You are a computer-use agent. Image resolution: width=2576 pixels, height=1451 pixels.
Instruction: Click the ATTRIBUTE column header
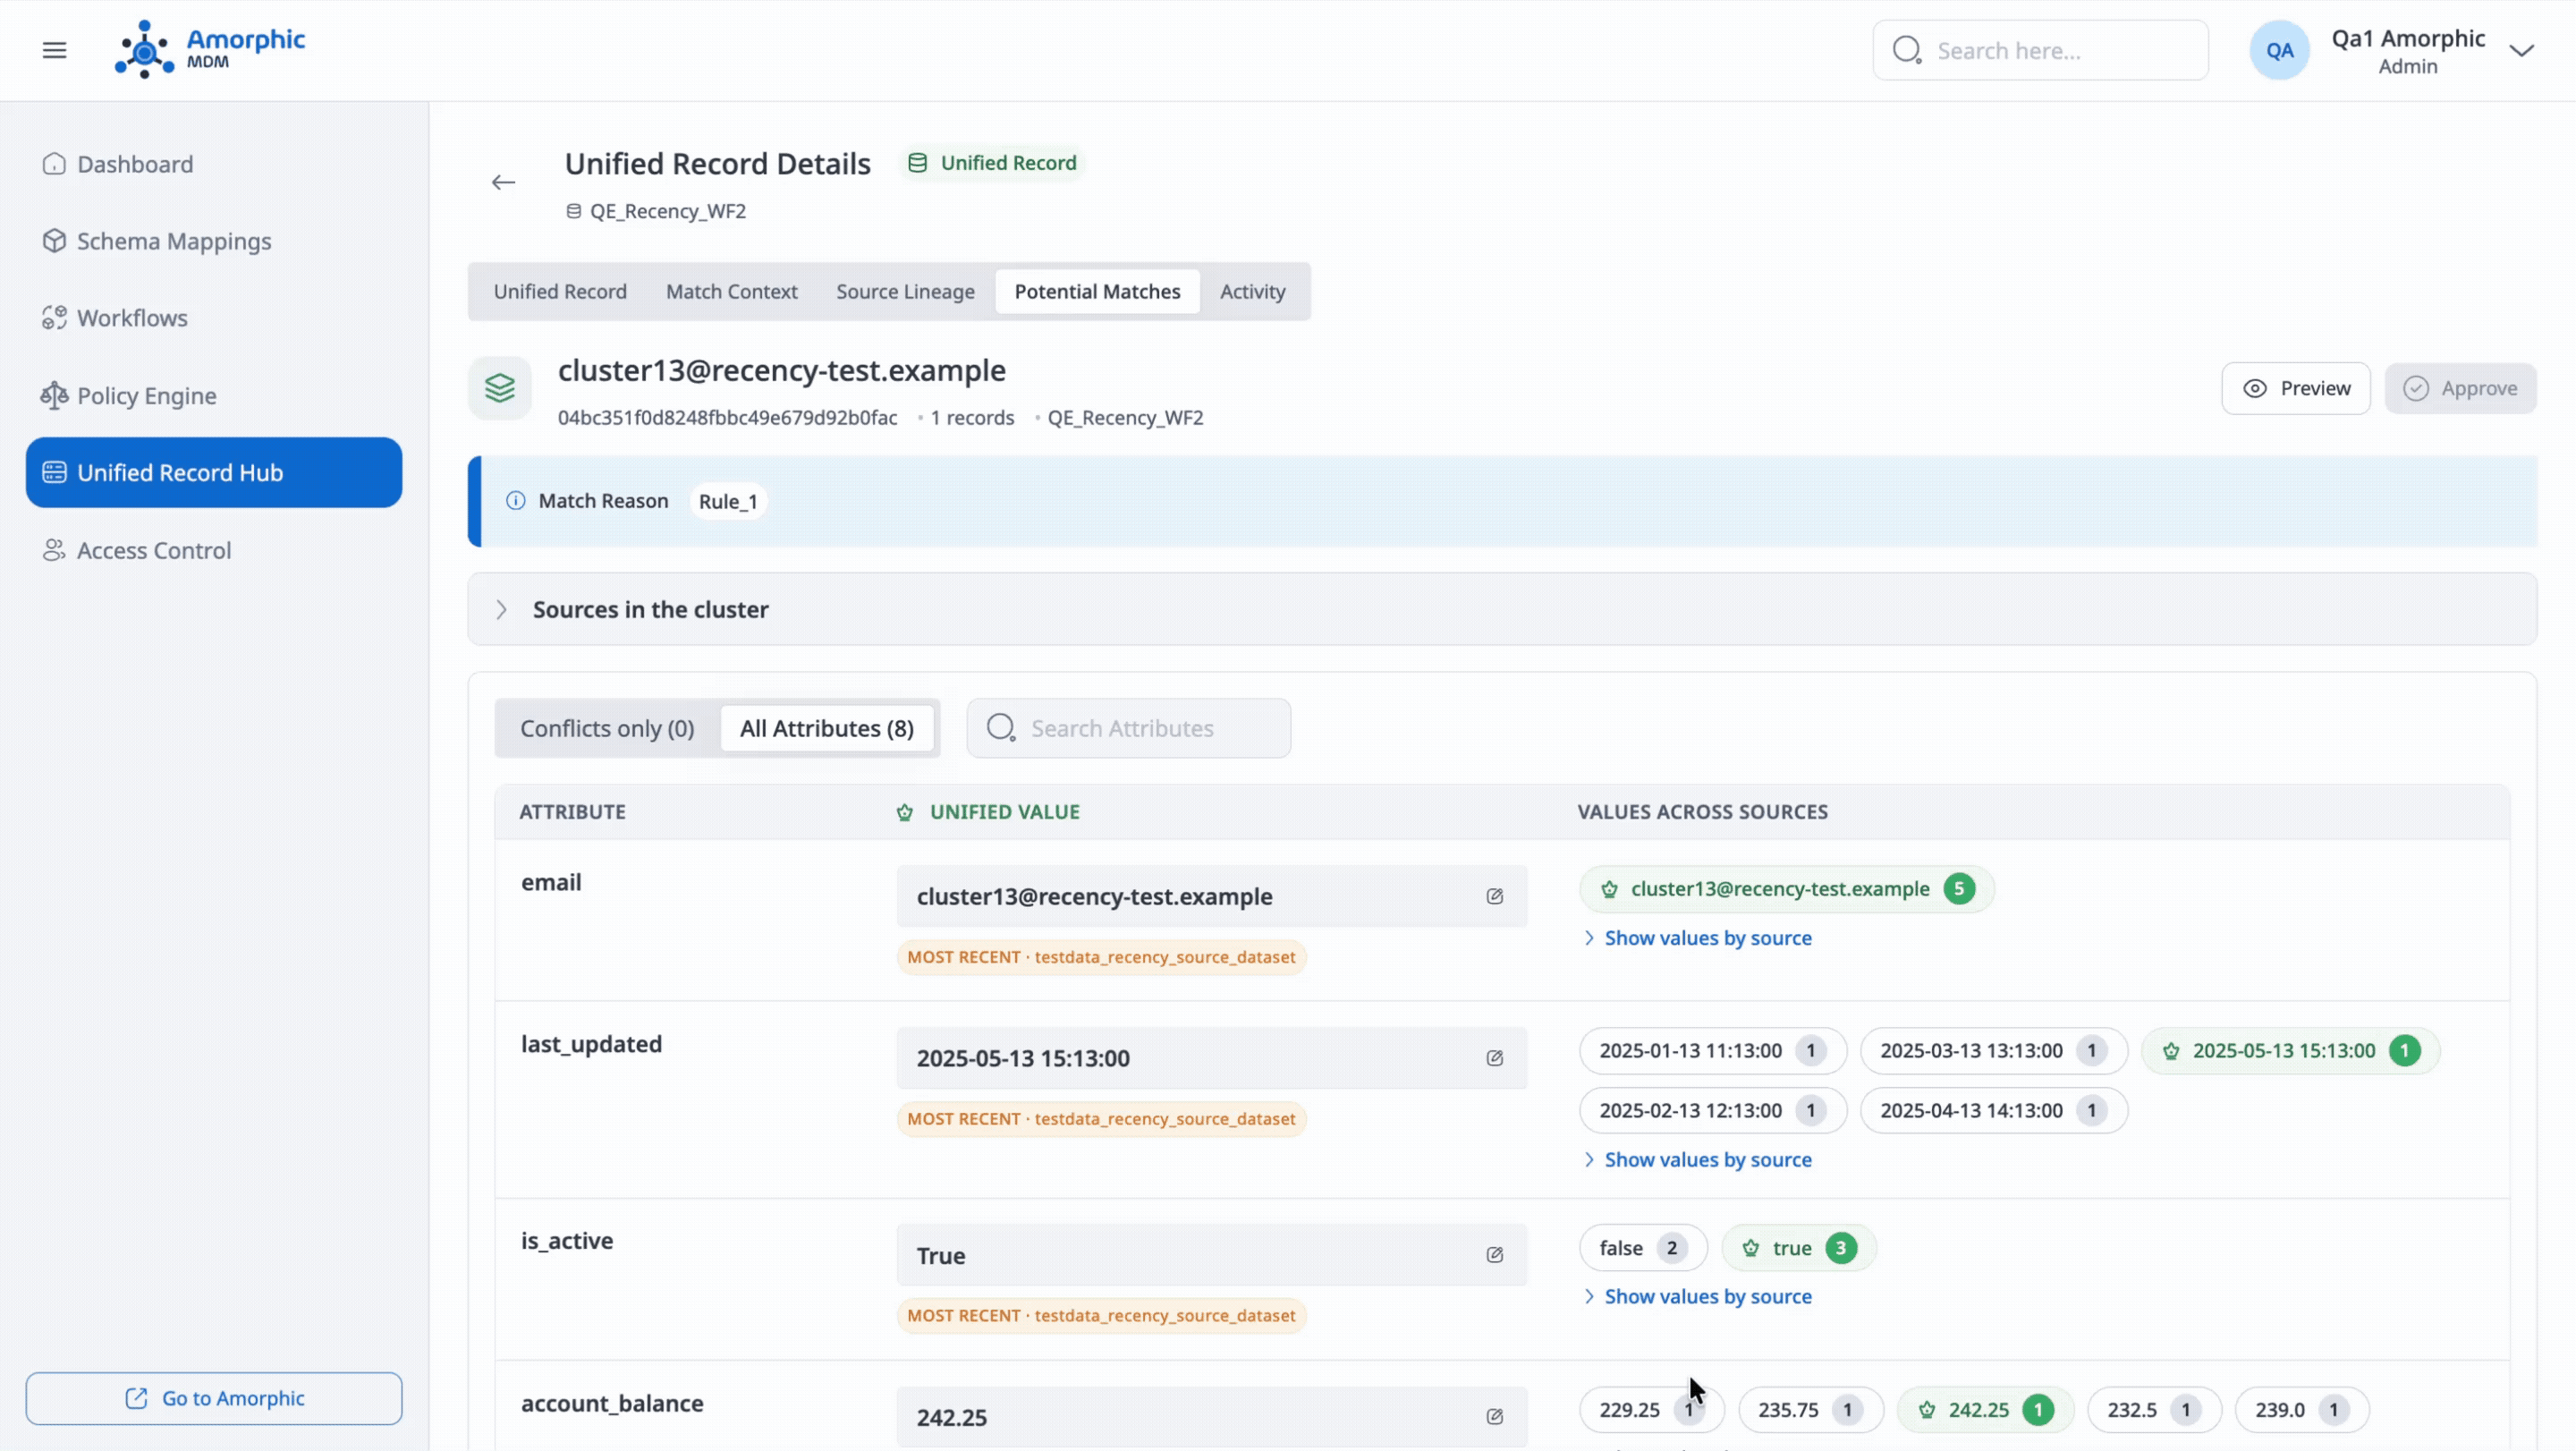[572, 812]
